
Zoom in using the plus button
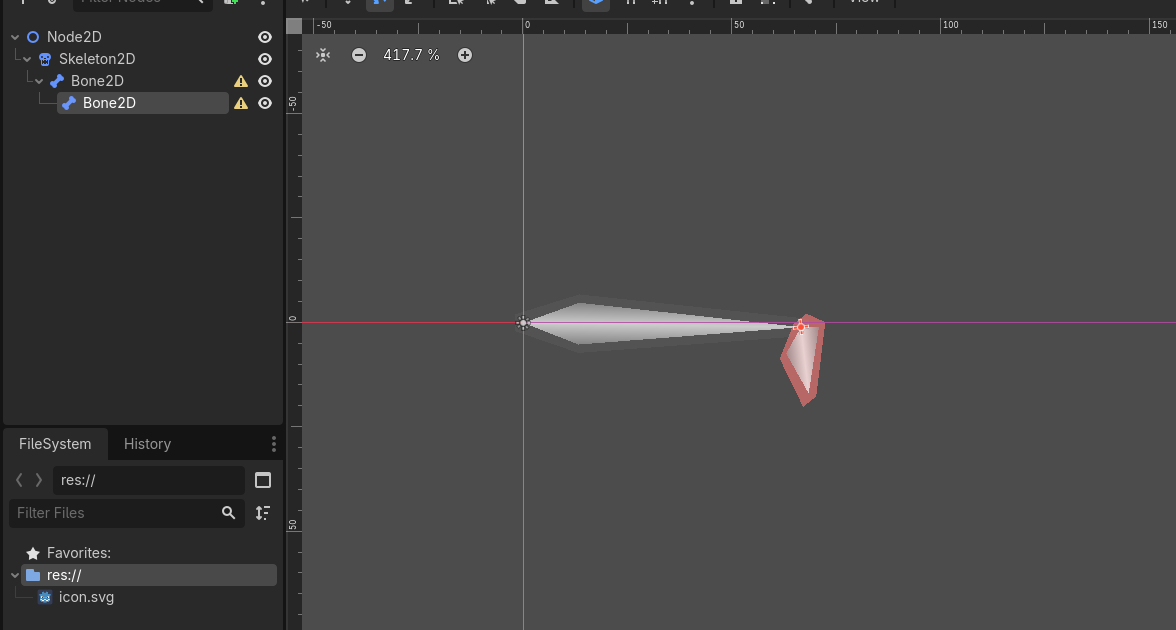pyautogui.click(x=465, y=55)
